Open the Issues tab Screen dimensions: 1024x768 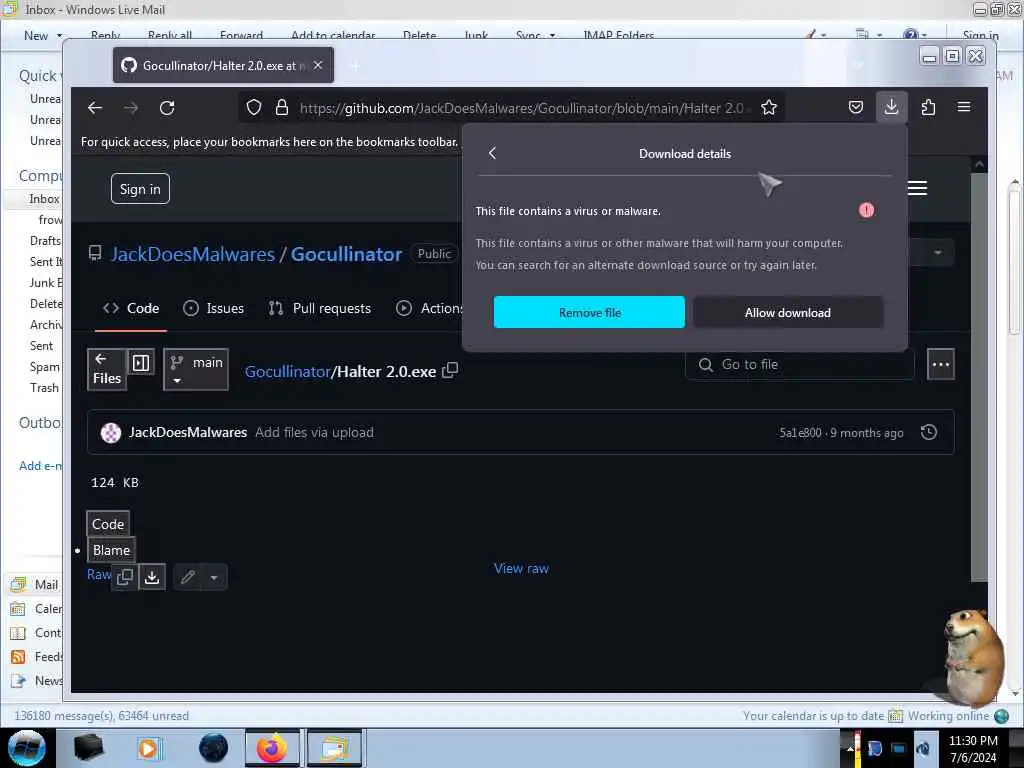[214, 308]
